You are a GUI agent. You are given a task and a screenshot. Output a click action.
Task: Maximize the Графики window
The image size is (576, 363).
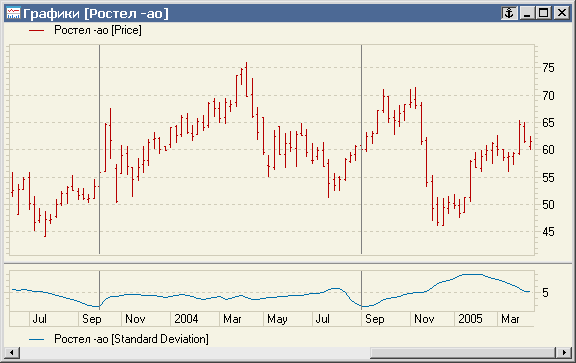coord(544,14)
